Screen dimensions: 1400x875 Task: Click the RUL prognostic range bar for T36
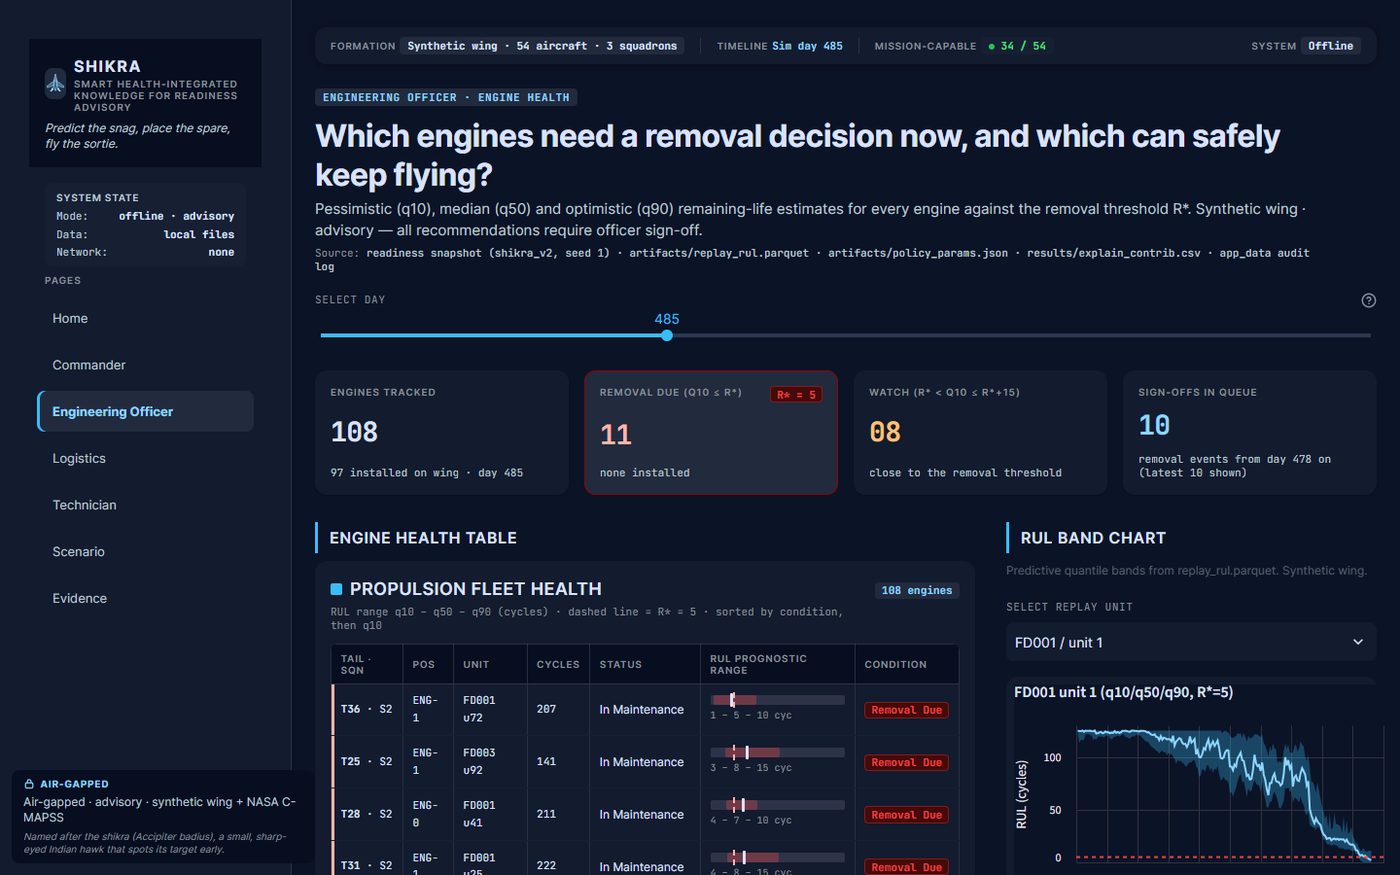point(777,700)
